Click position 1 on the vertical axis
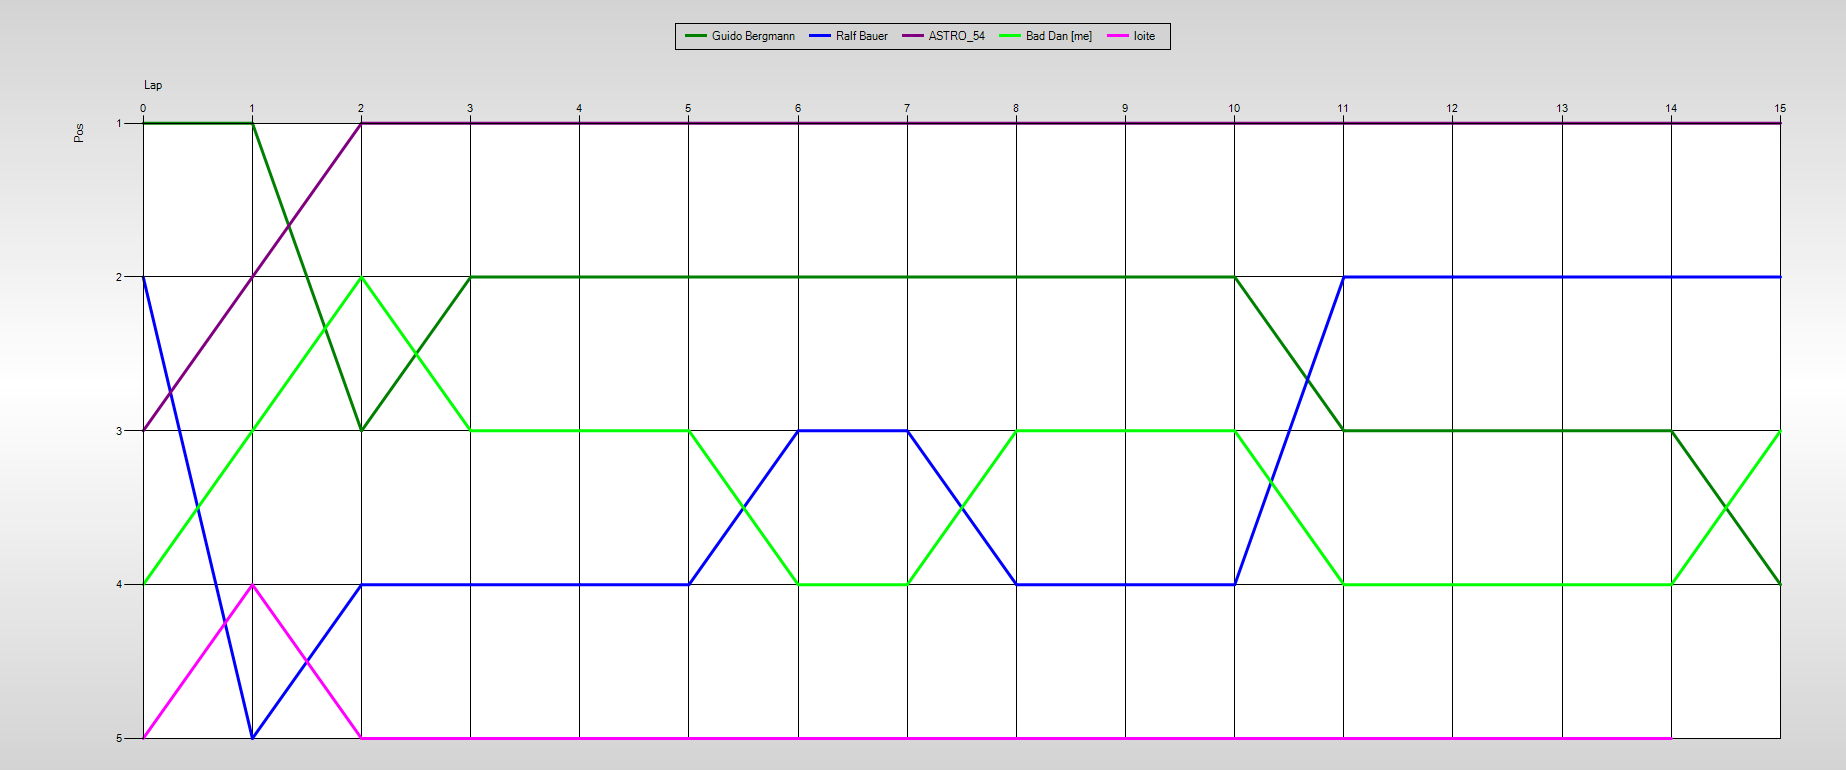The width and height of the screenshot is (1846, 770). pyautogui.click(x=119, y=123)
